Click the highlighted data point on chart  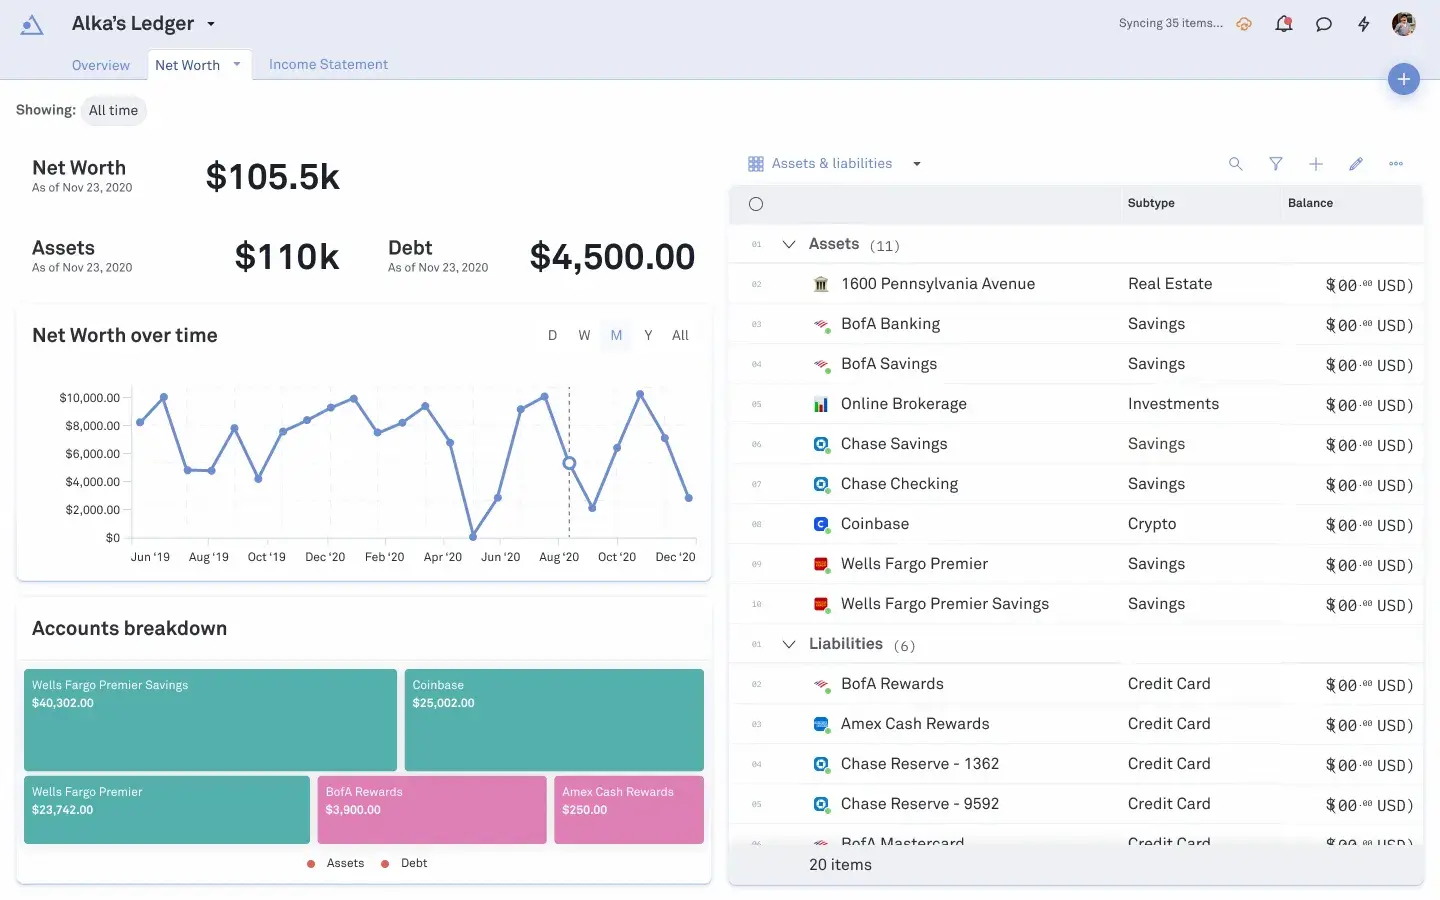click(x=569, y=463)
